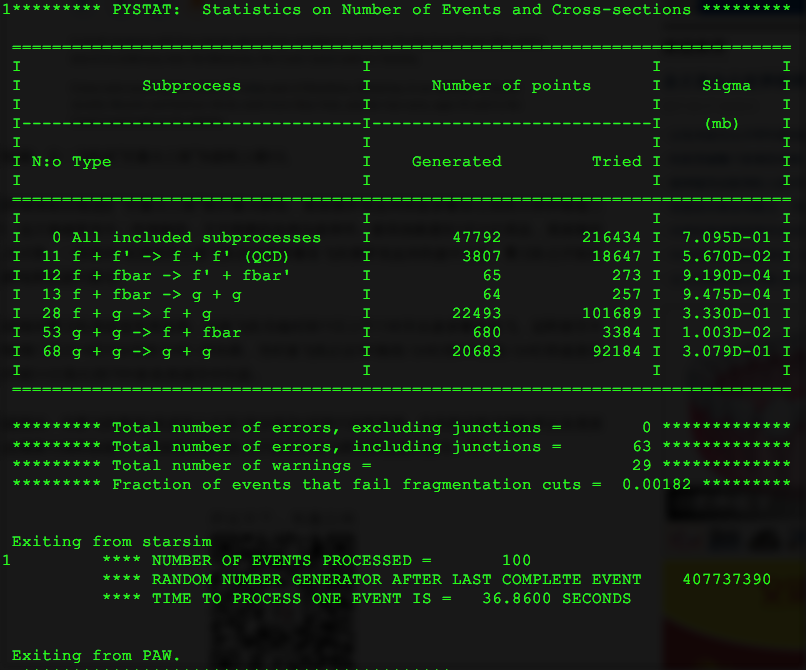Click generated value 3807
806x670 pixels.
click(x=481, y=257)
